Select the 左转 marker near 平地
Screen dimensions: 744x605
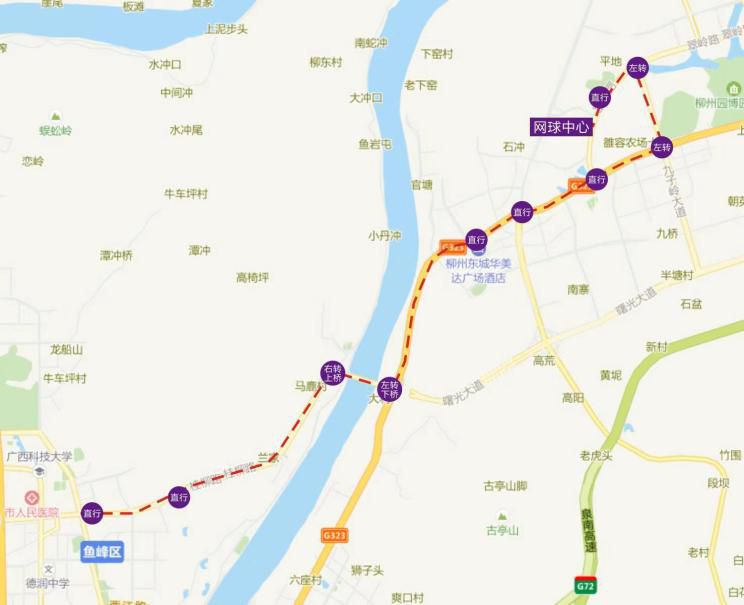[637, 68]
